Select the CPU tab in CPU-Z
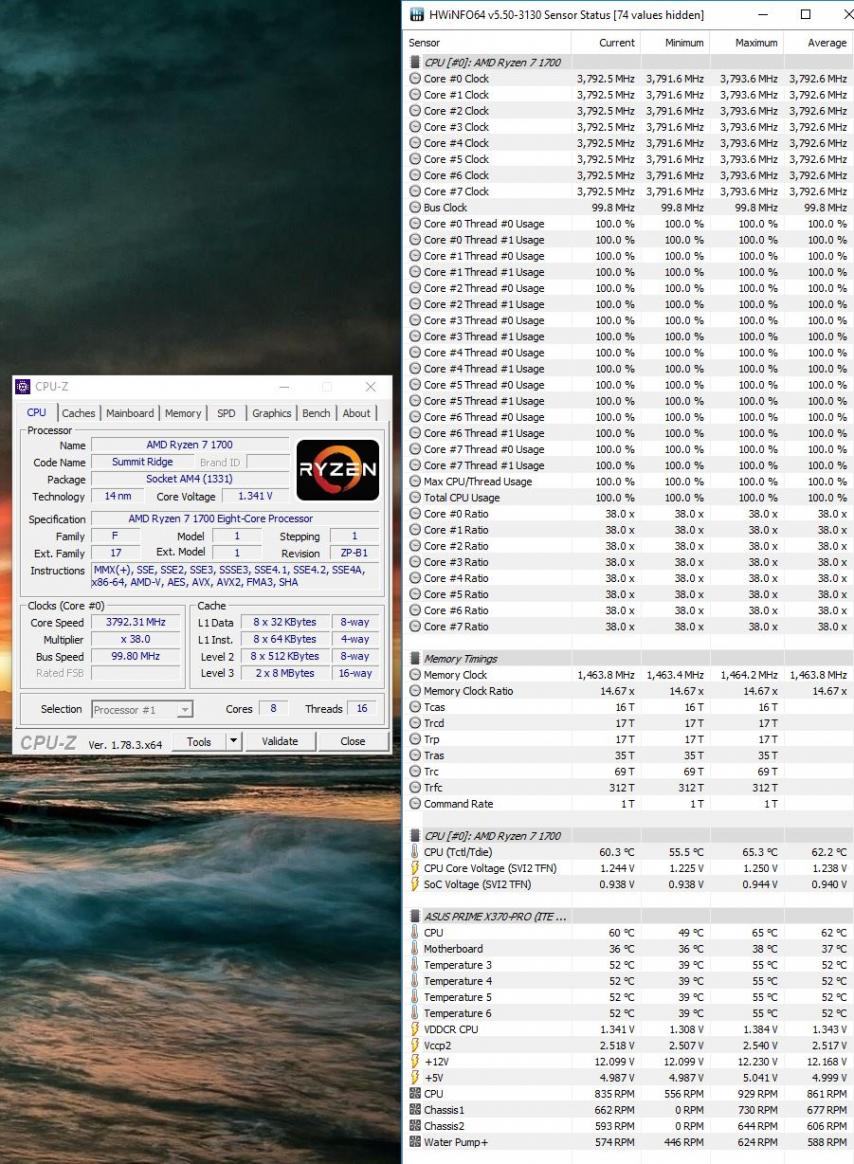Viewport: 854px width, 1164px height. click(36, 412)
